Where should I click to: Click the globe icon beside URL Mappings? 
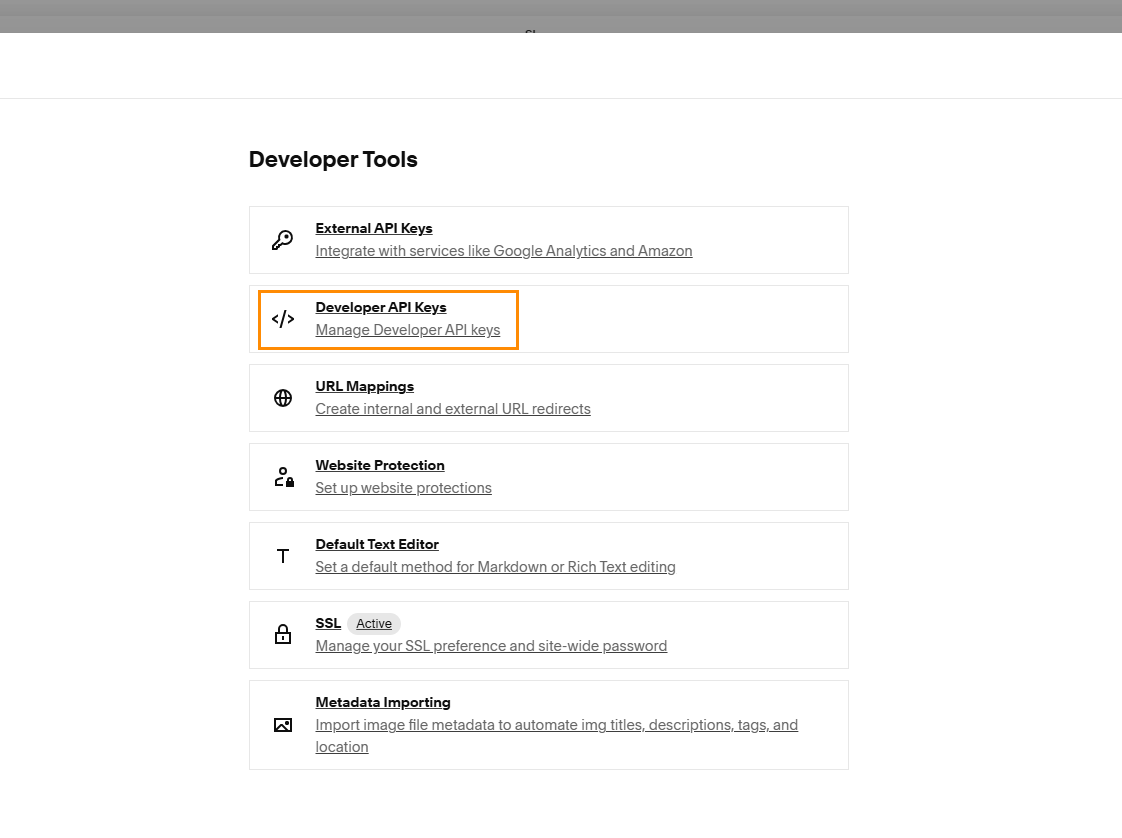(283, 398)
